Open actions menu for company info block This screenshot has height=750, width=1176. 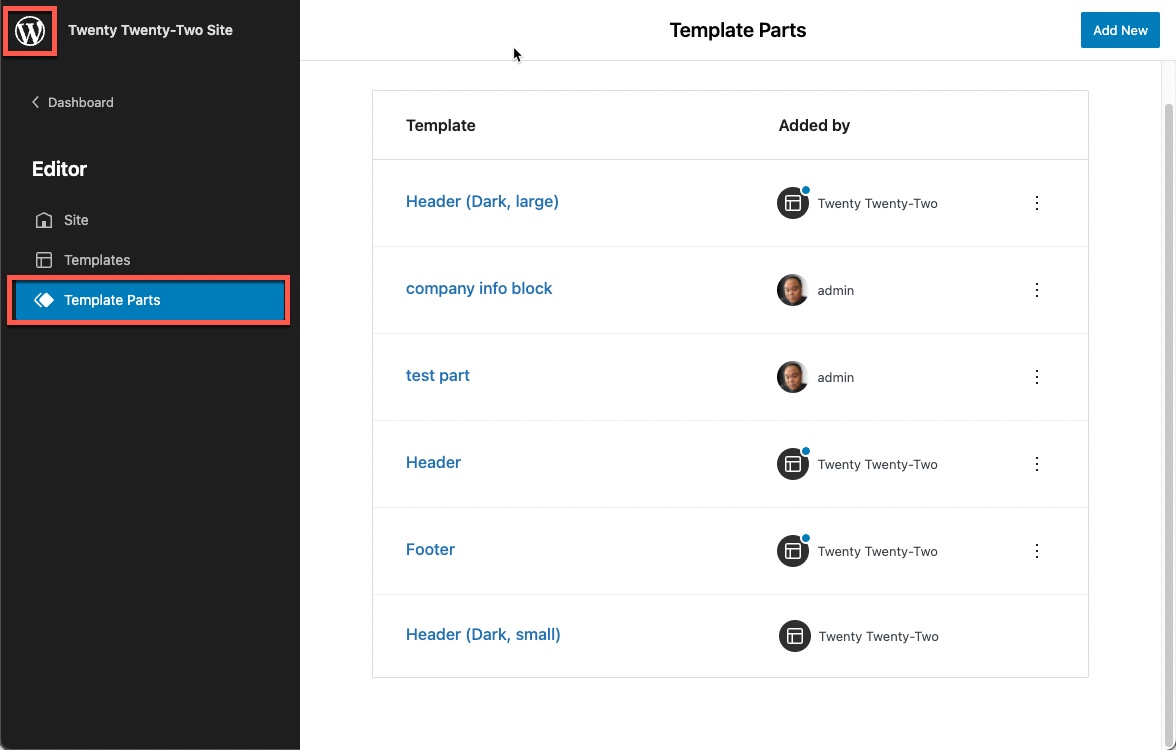[1037, 290]
